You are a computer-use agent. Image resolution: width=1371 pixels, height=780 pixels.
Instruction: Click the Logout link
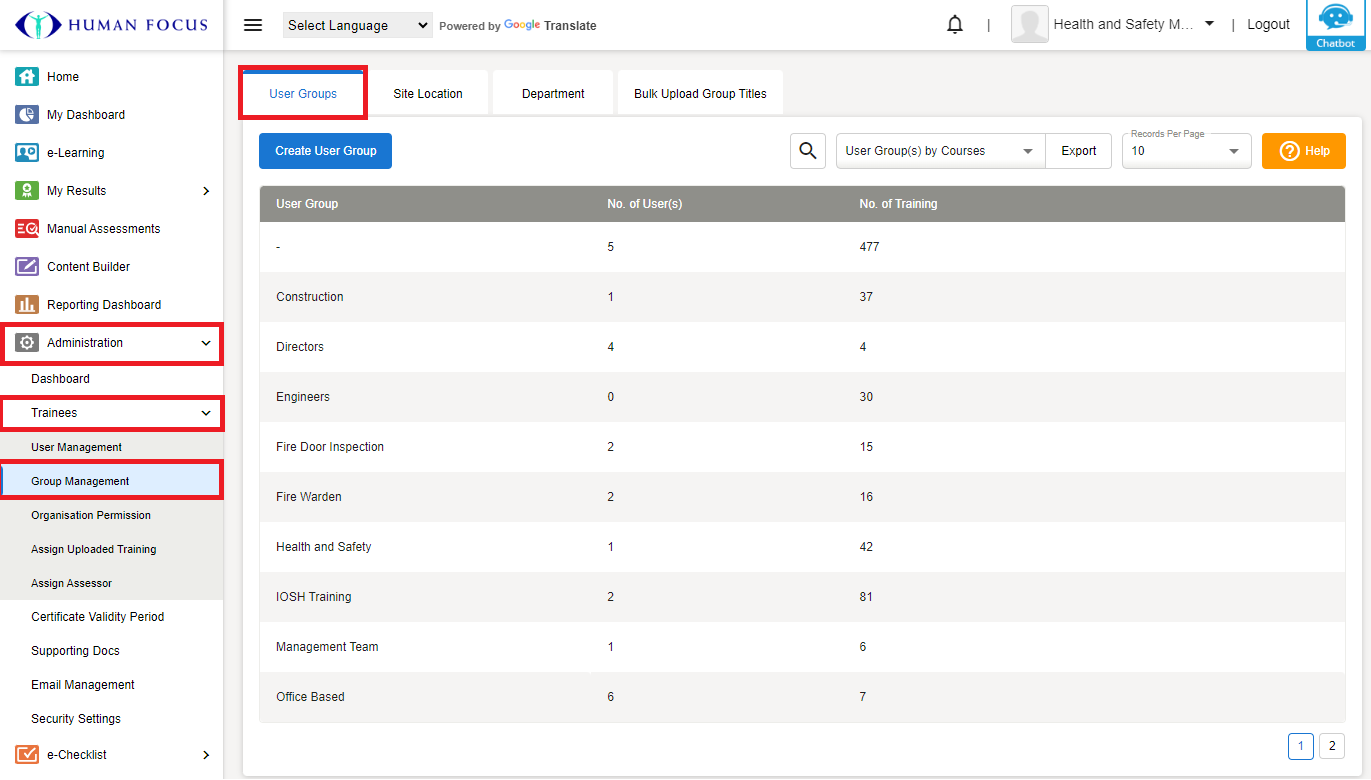click(x=1268, y=25)
